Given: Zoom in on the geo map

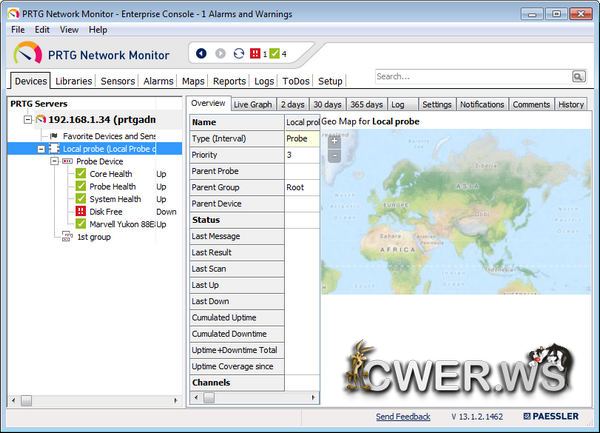Looking at the screenshot, I should coord(334,141).
